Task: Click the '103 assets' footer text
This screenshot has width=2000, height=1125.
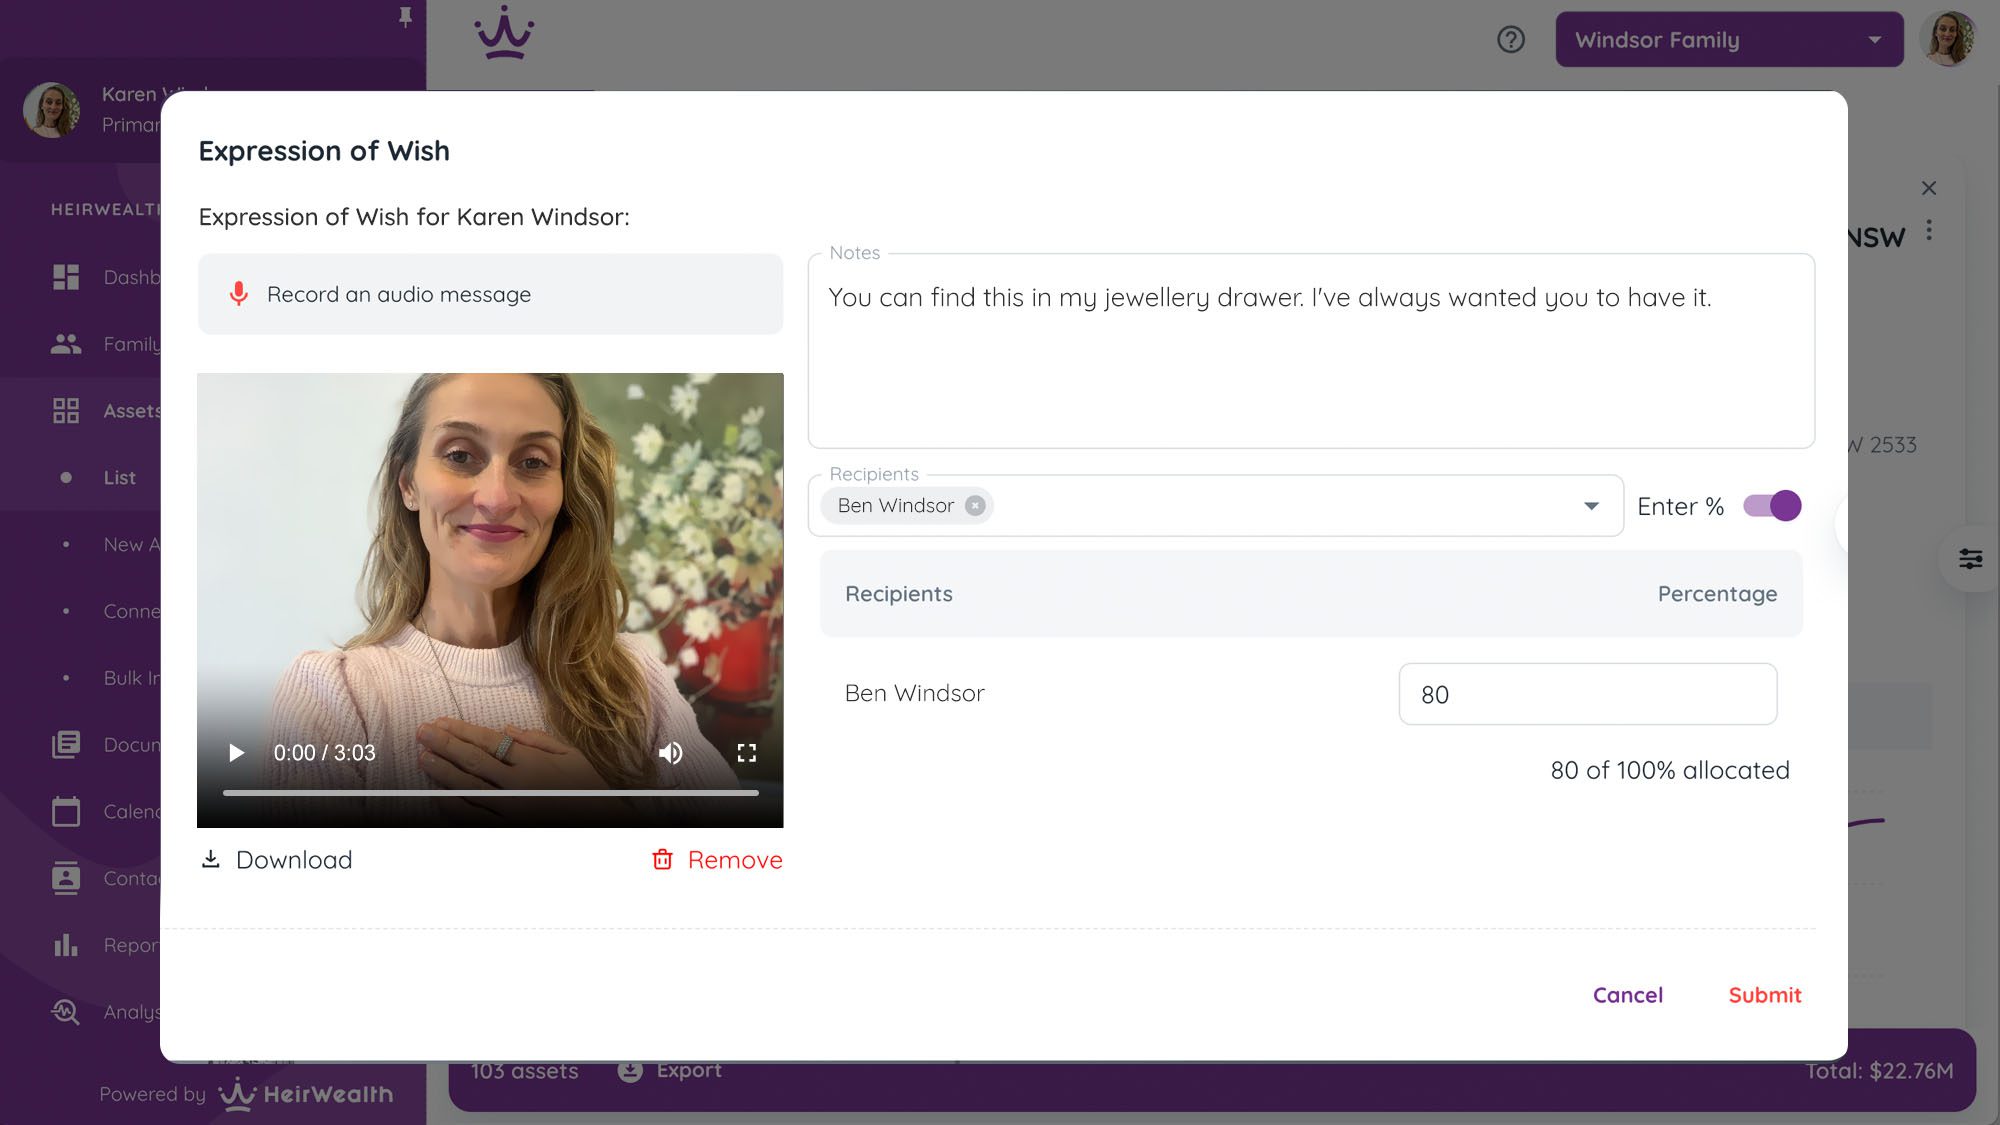Action: (524, 1071)
